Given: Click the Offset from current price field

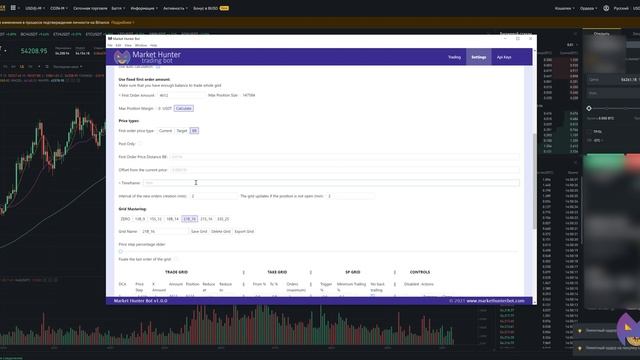Looking at the screenshot, I should [x=345, y=170].
